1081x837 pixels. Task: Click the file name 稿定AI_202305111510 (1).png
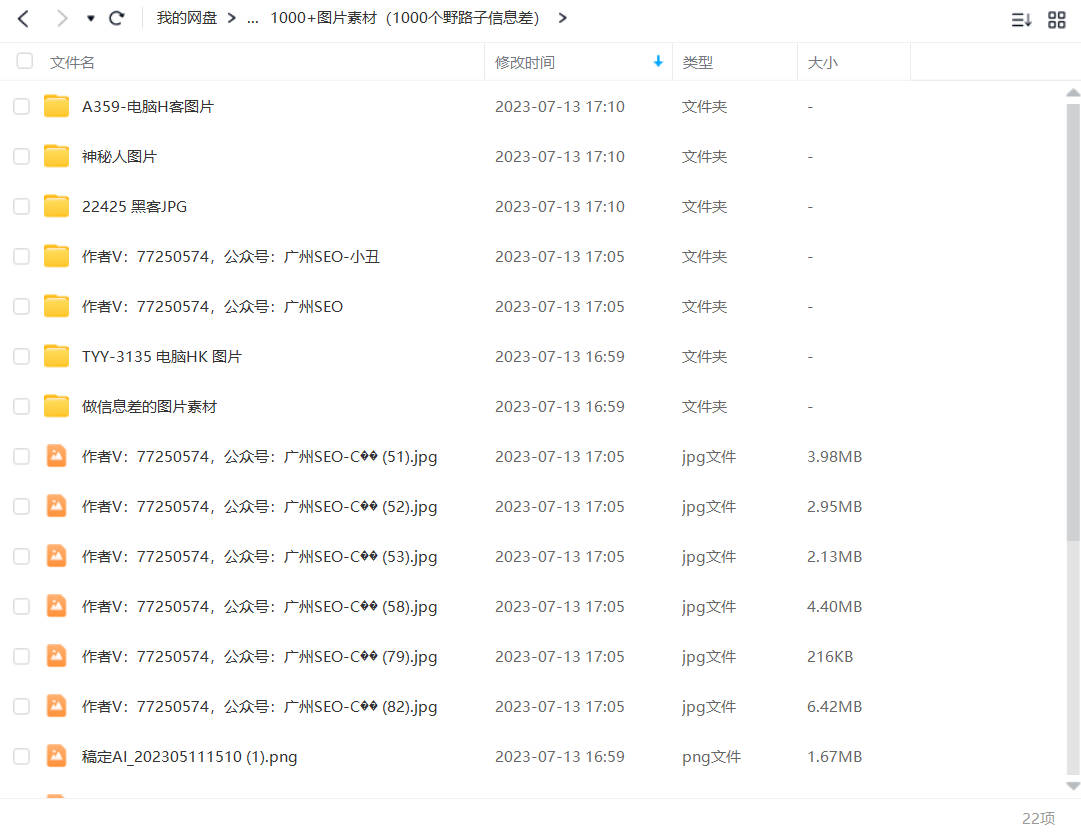coord(190,757)
